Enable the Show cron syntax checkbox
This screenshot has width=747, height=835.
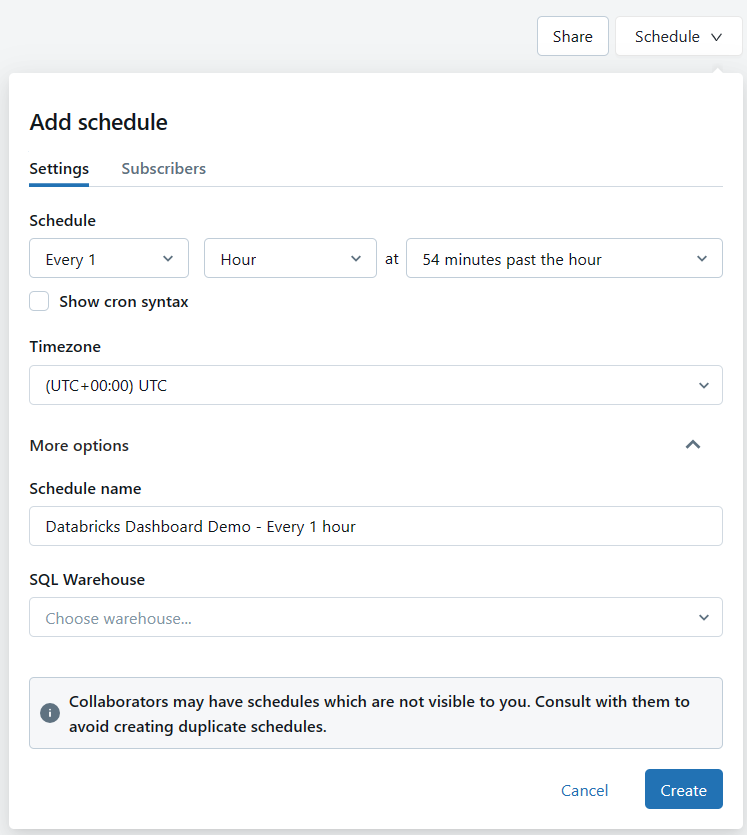[39, 300]
